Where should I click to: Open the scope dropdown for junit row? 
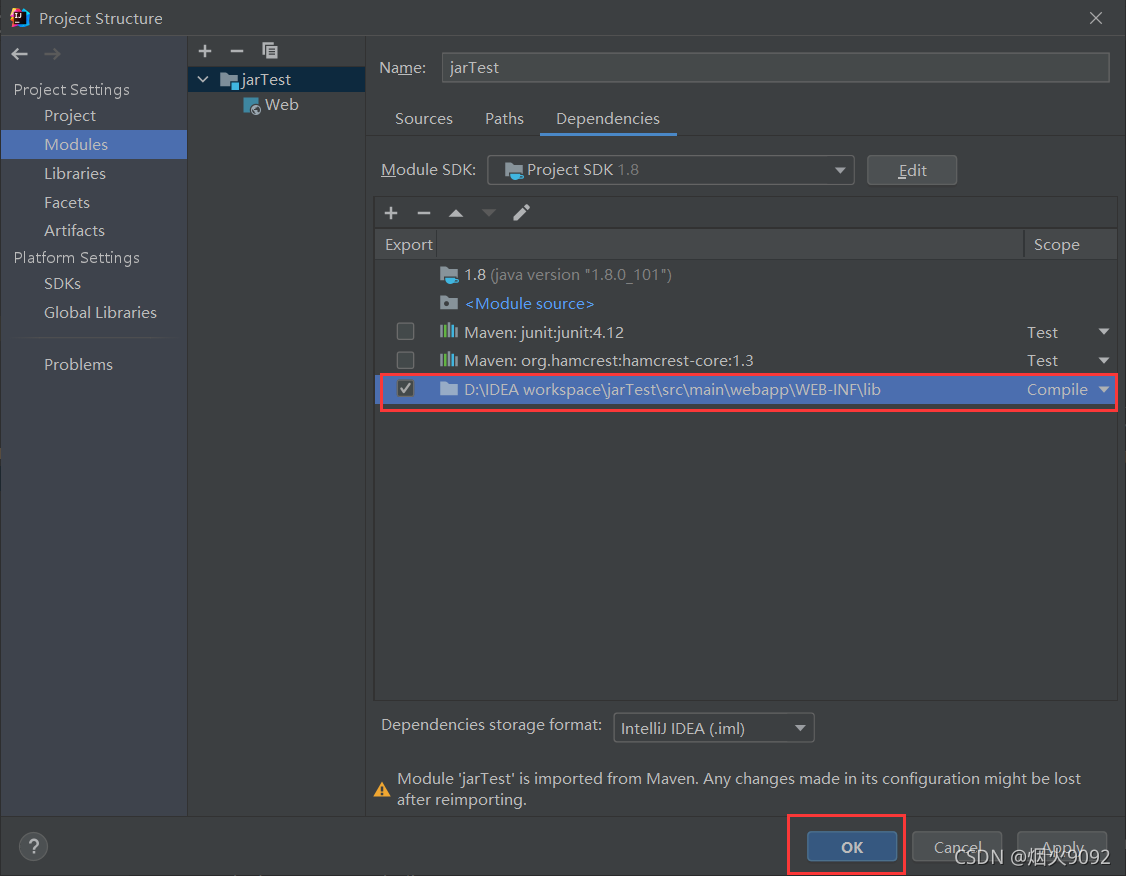click(1104, 332)
